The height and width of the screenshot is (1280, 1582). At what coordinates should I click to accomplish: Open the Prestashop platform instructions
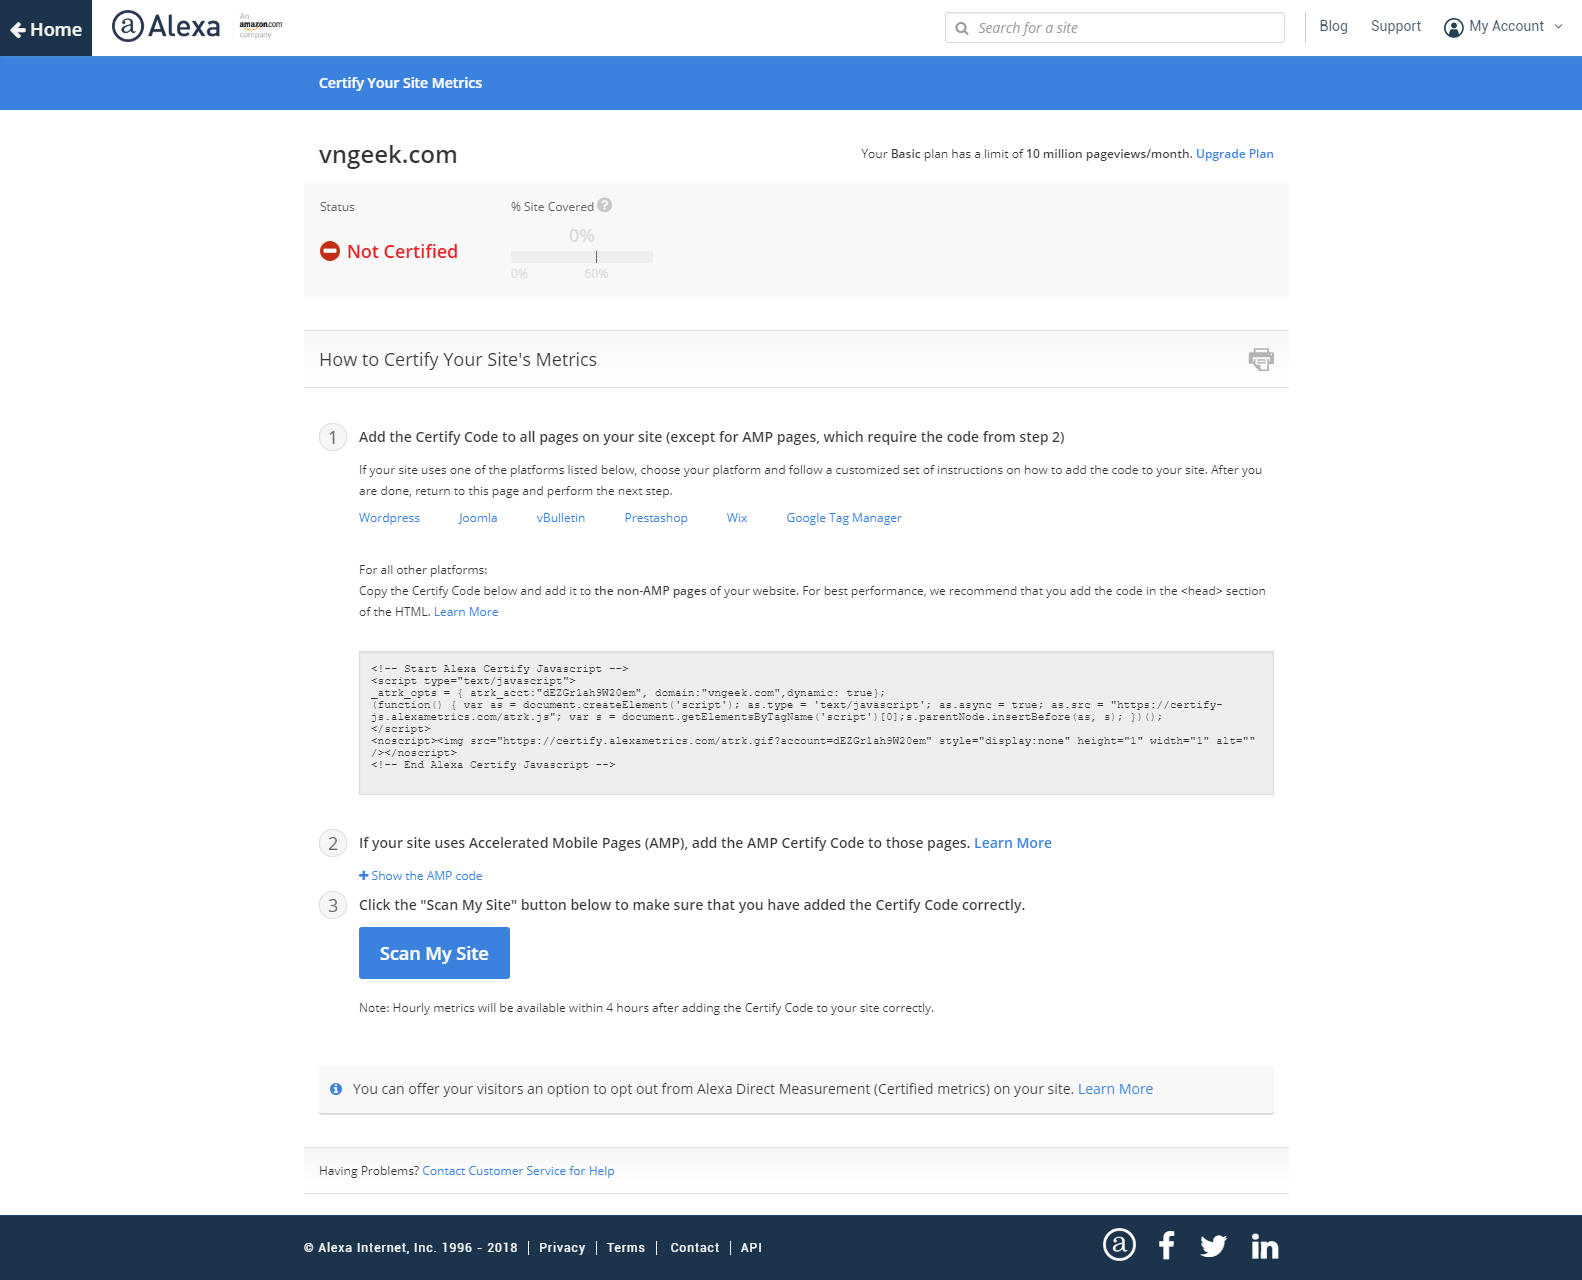coord(656,518)
